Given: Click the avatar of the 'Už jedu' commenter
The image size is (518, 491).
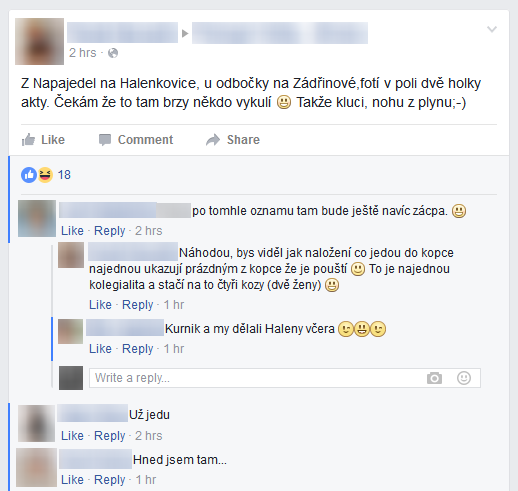Looking at the screenshot, I should pyautogui.click(x=36, y=423).
